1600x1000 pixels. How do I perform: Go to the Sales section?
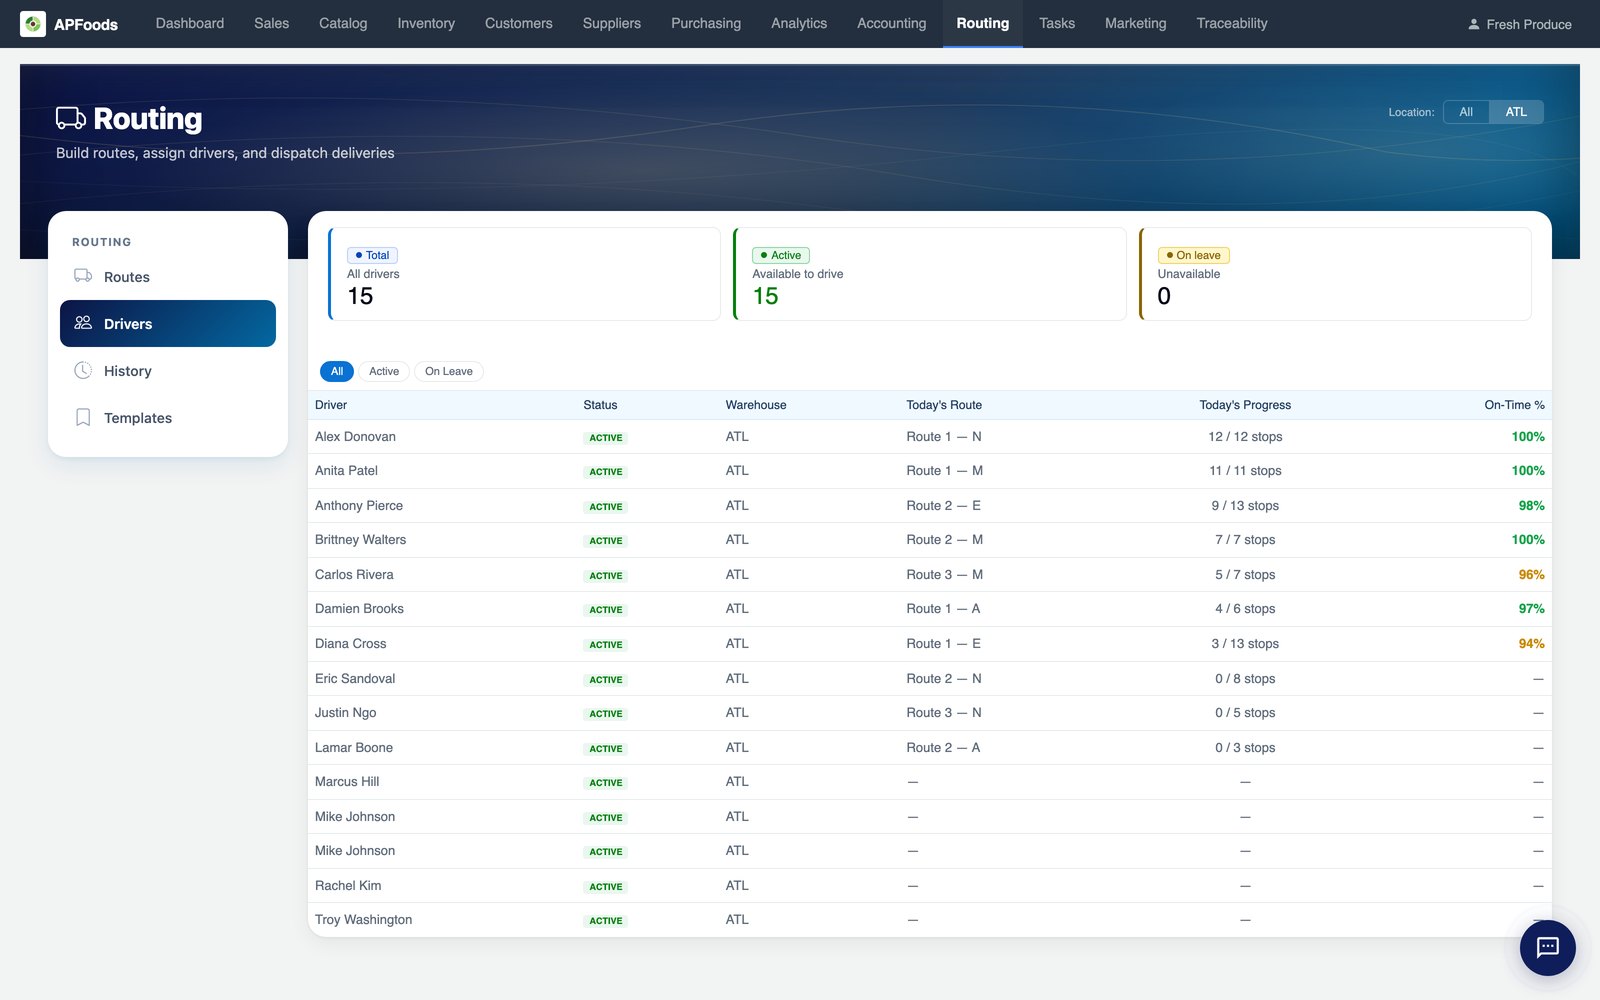[x=271, y=23]
